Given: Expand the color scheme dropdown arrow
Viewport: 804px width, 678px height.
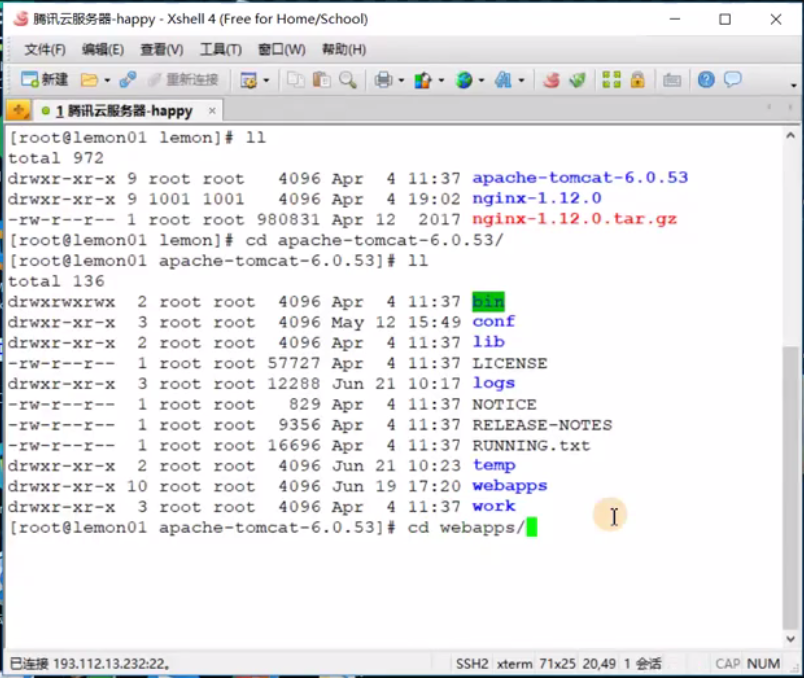Looking at the screenshot, I should click(441, 81).
